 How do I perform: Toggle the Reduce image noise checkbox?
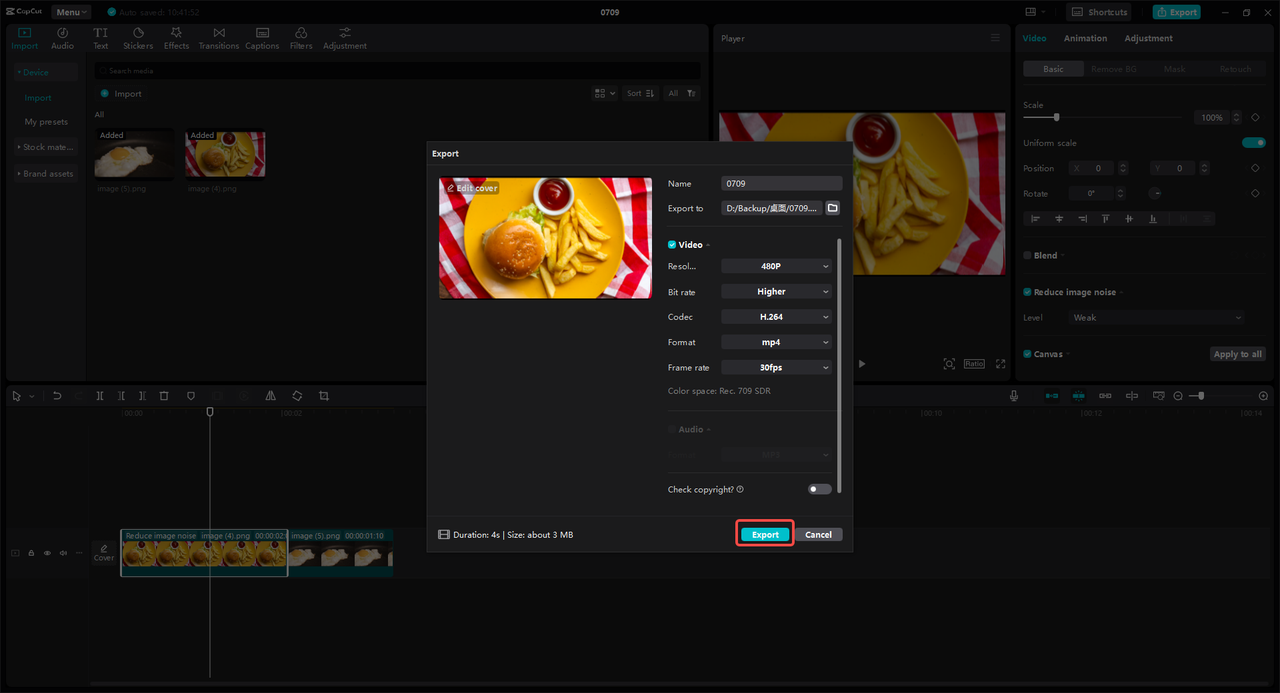coord(1027,292)
